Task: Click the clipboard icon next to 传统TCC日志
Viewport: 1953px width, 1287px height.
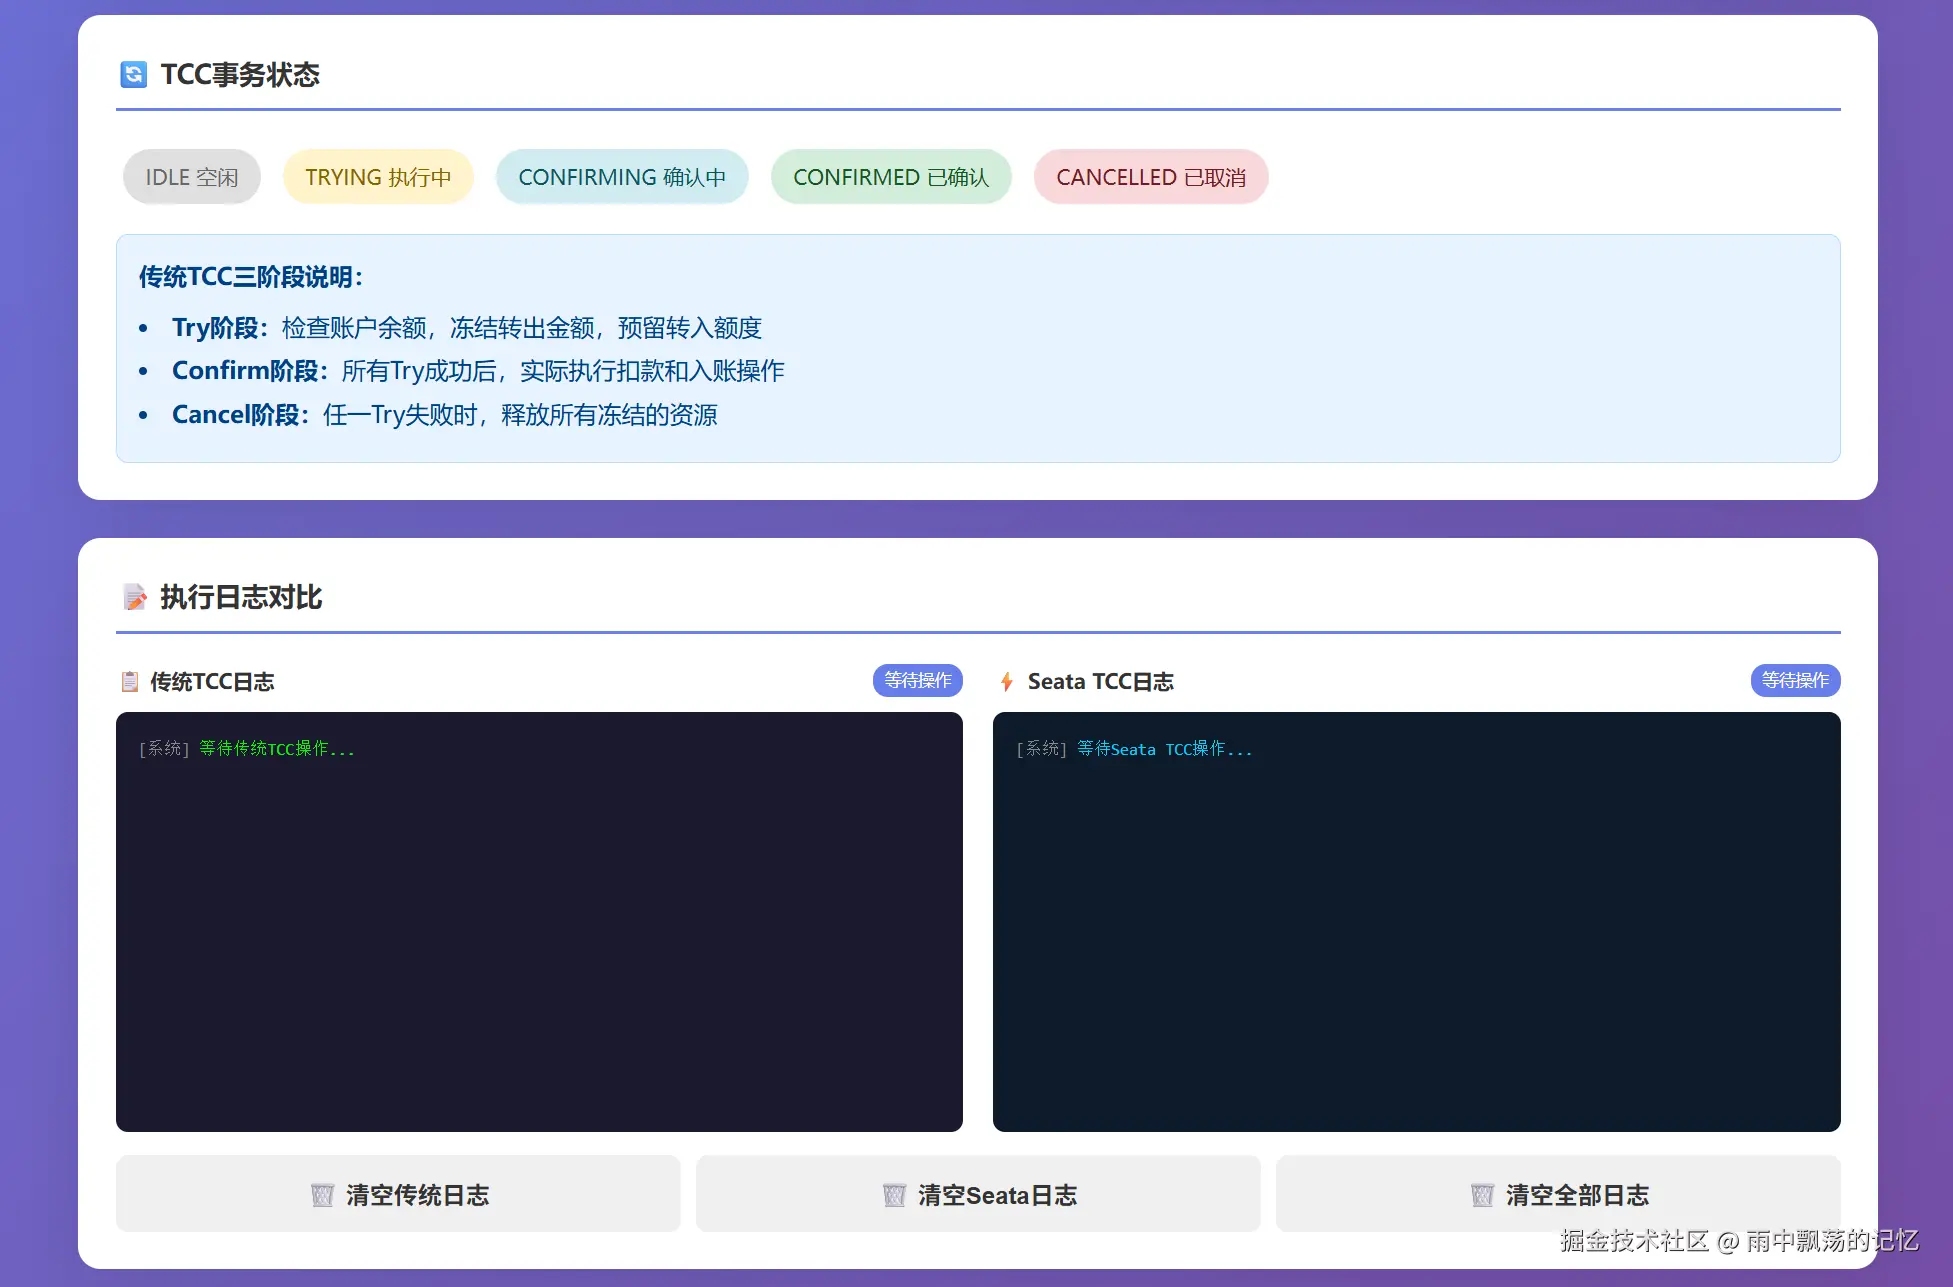Action: point(129,682)
